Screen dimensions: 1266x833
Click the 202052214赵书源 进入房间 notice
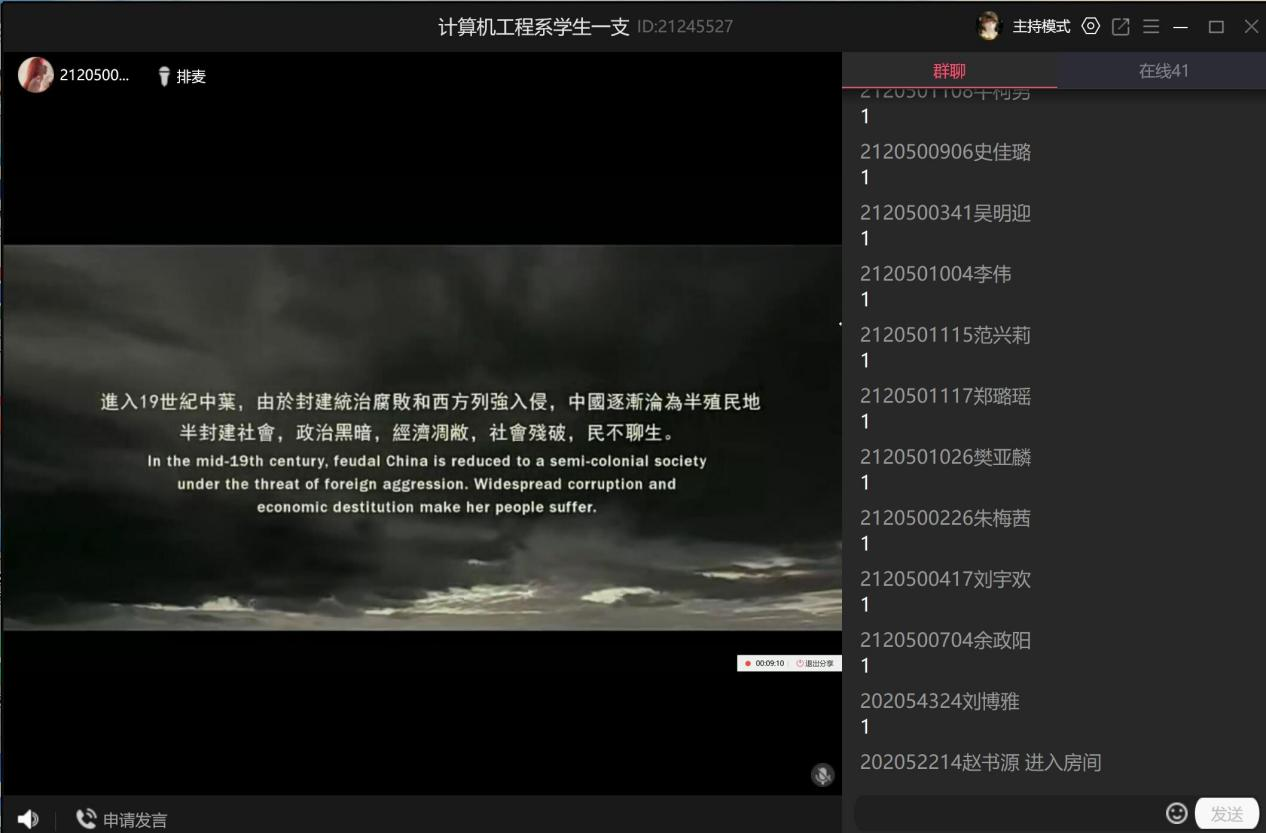[x=980, y=762]
